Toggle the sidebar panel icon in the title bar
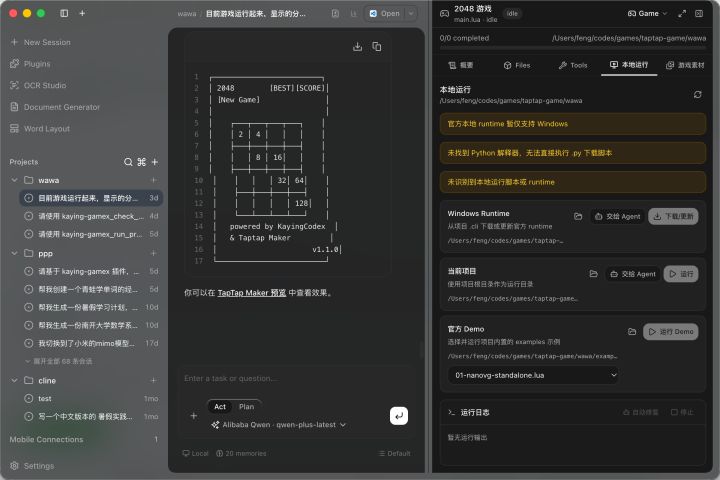720x480 pixels. [64, 13]
